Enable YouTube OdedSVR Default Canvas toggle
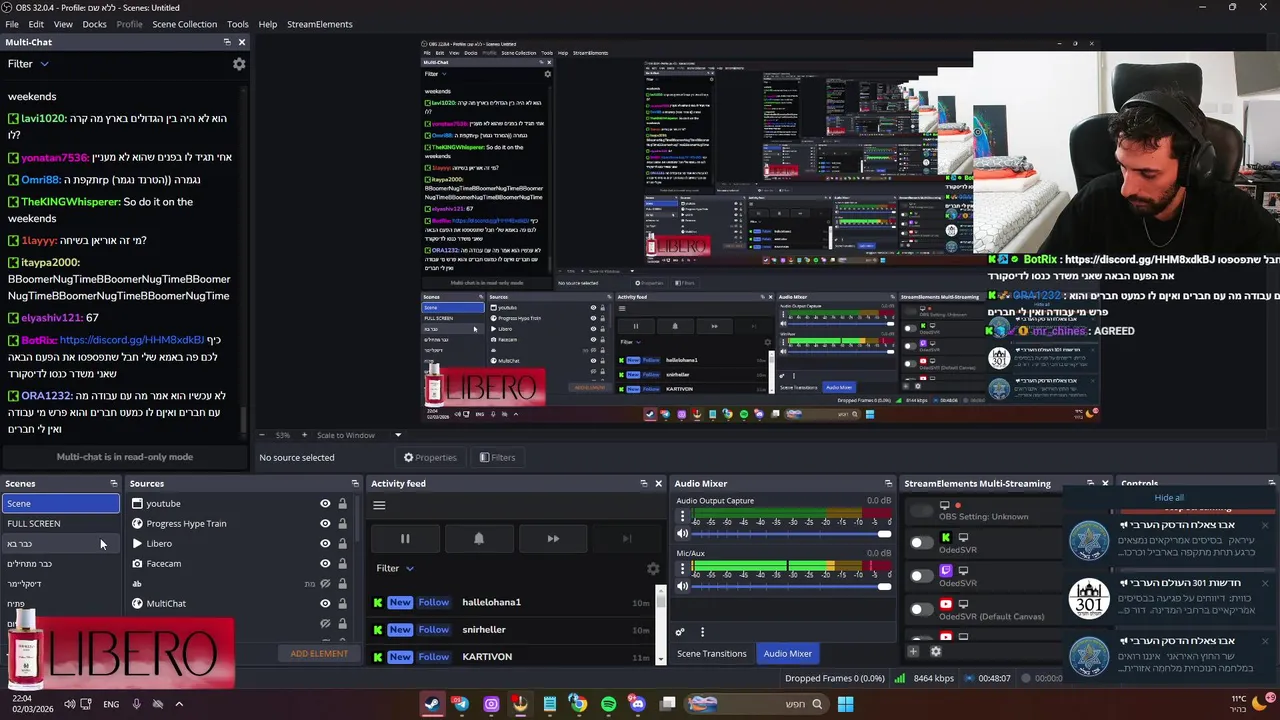 pyautogui.click(x=921, y=609)
